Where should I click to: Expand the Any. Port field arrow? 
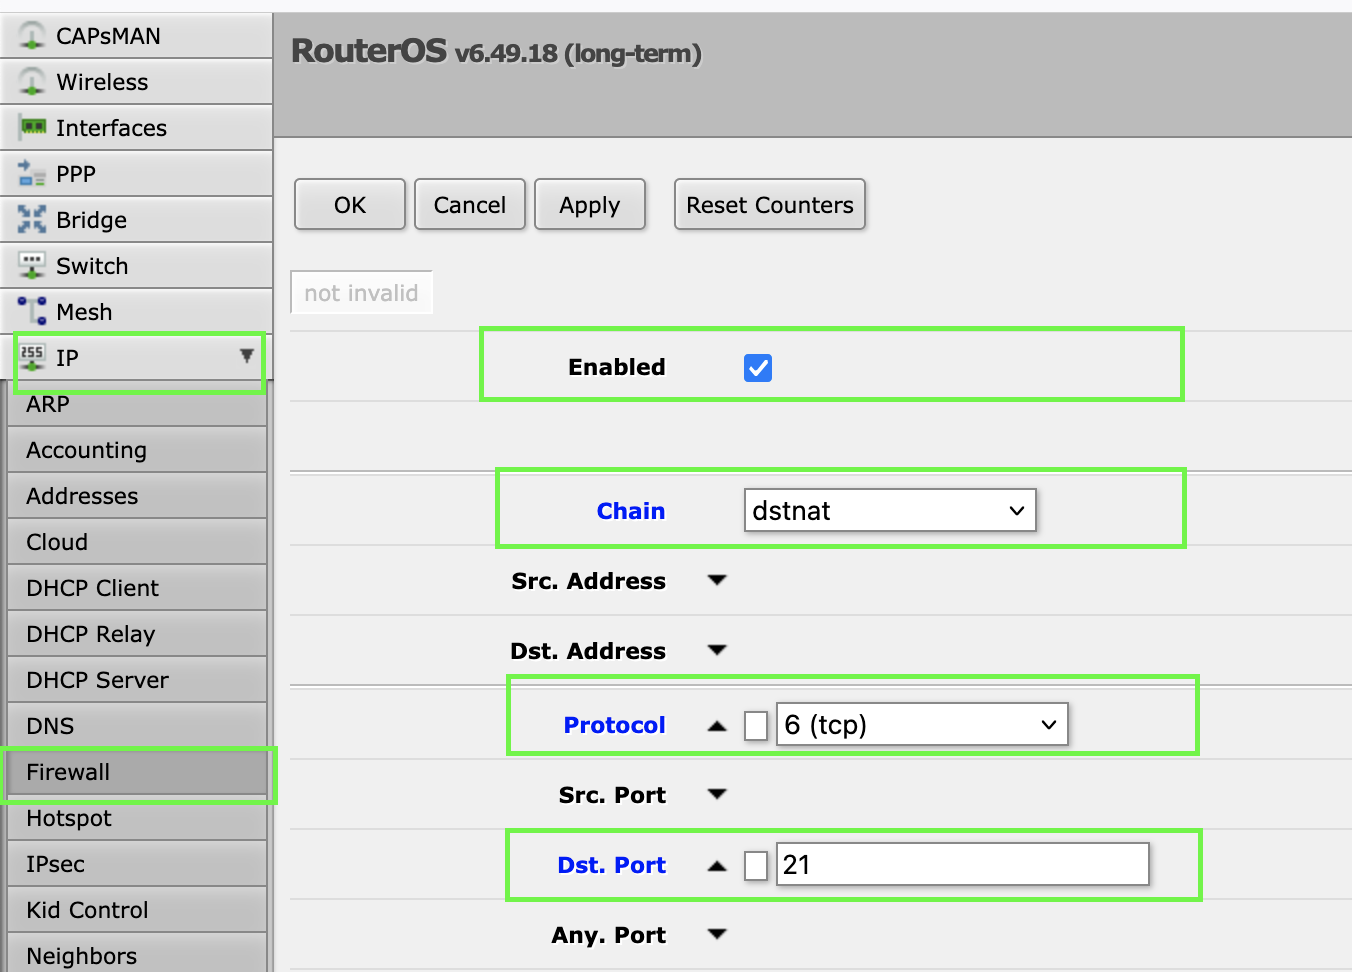tap(717, 934)
